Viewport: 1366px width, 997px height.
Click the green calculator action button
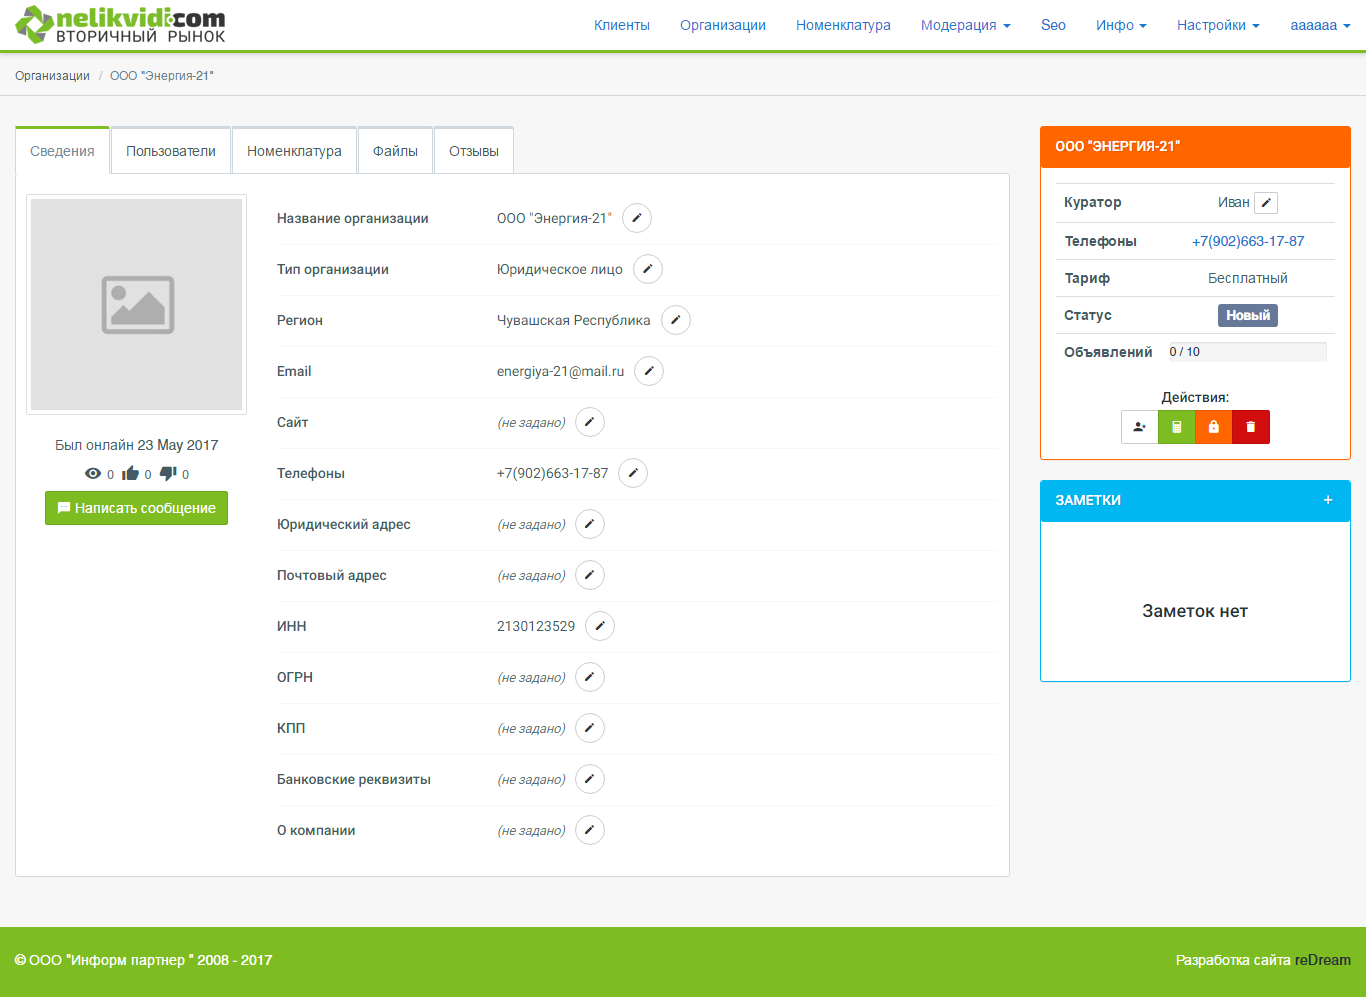click(1176, 427)
